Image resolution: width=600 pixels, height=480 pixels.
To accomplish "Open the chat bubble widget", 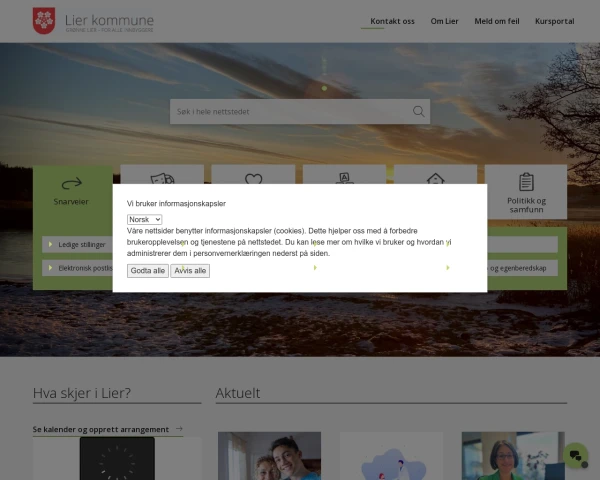I will [x=575, y=455].
